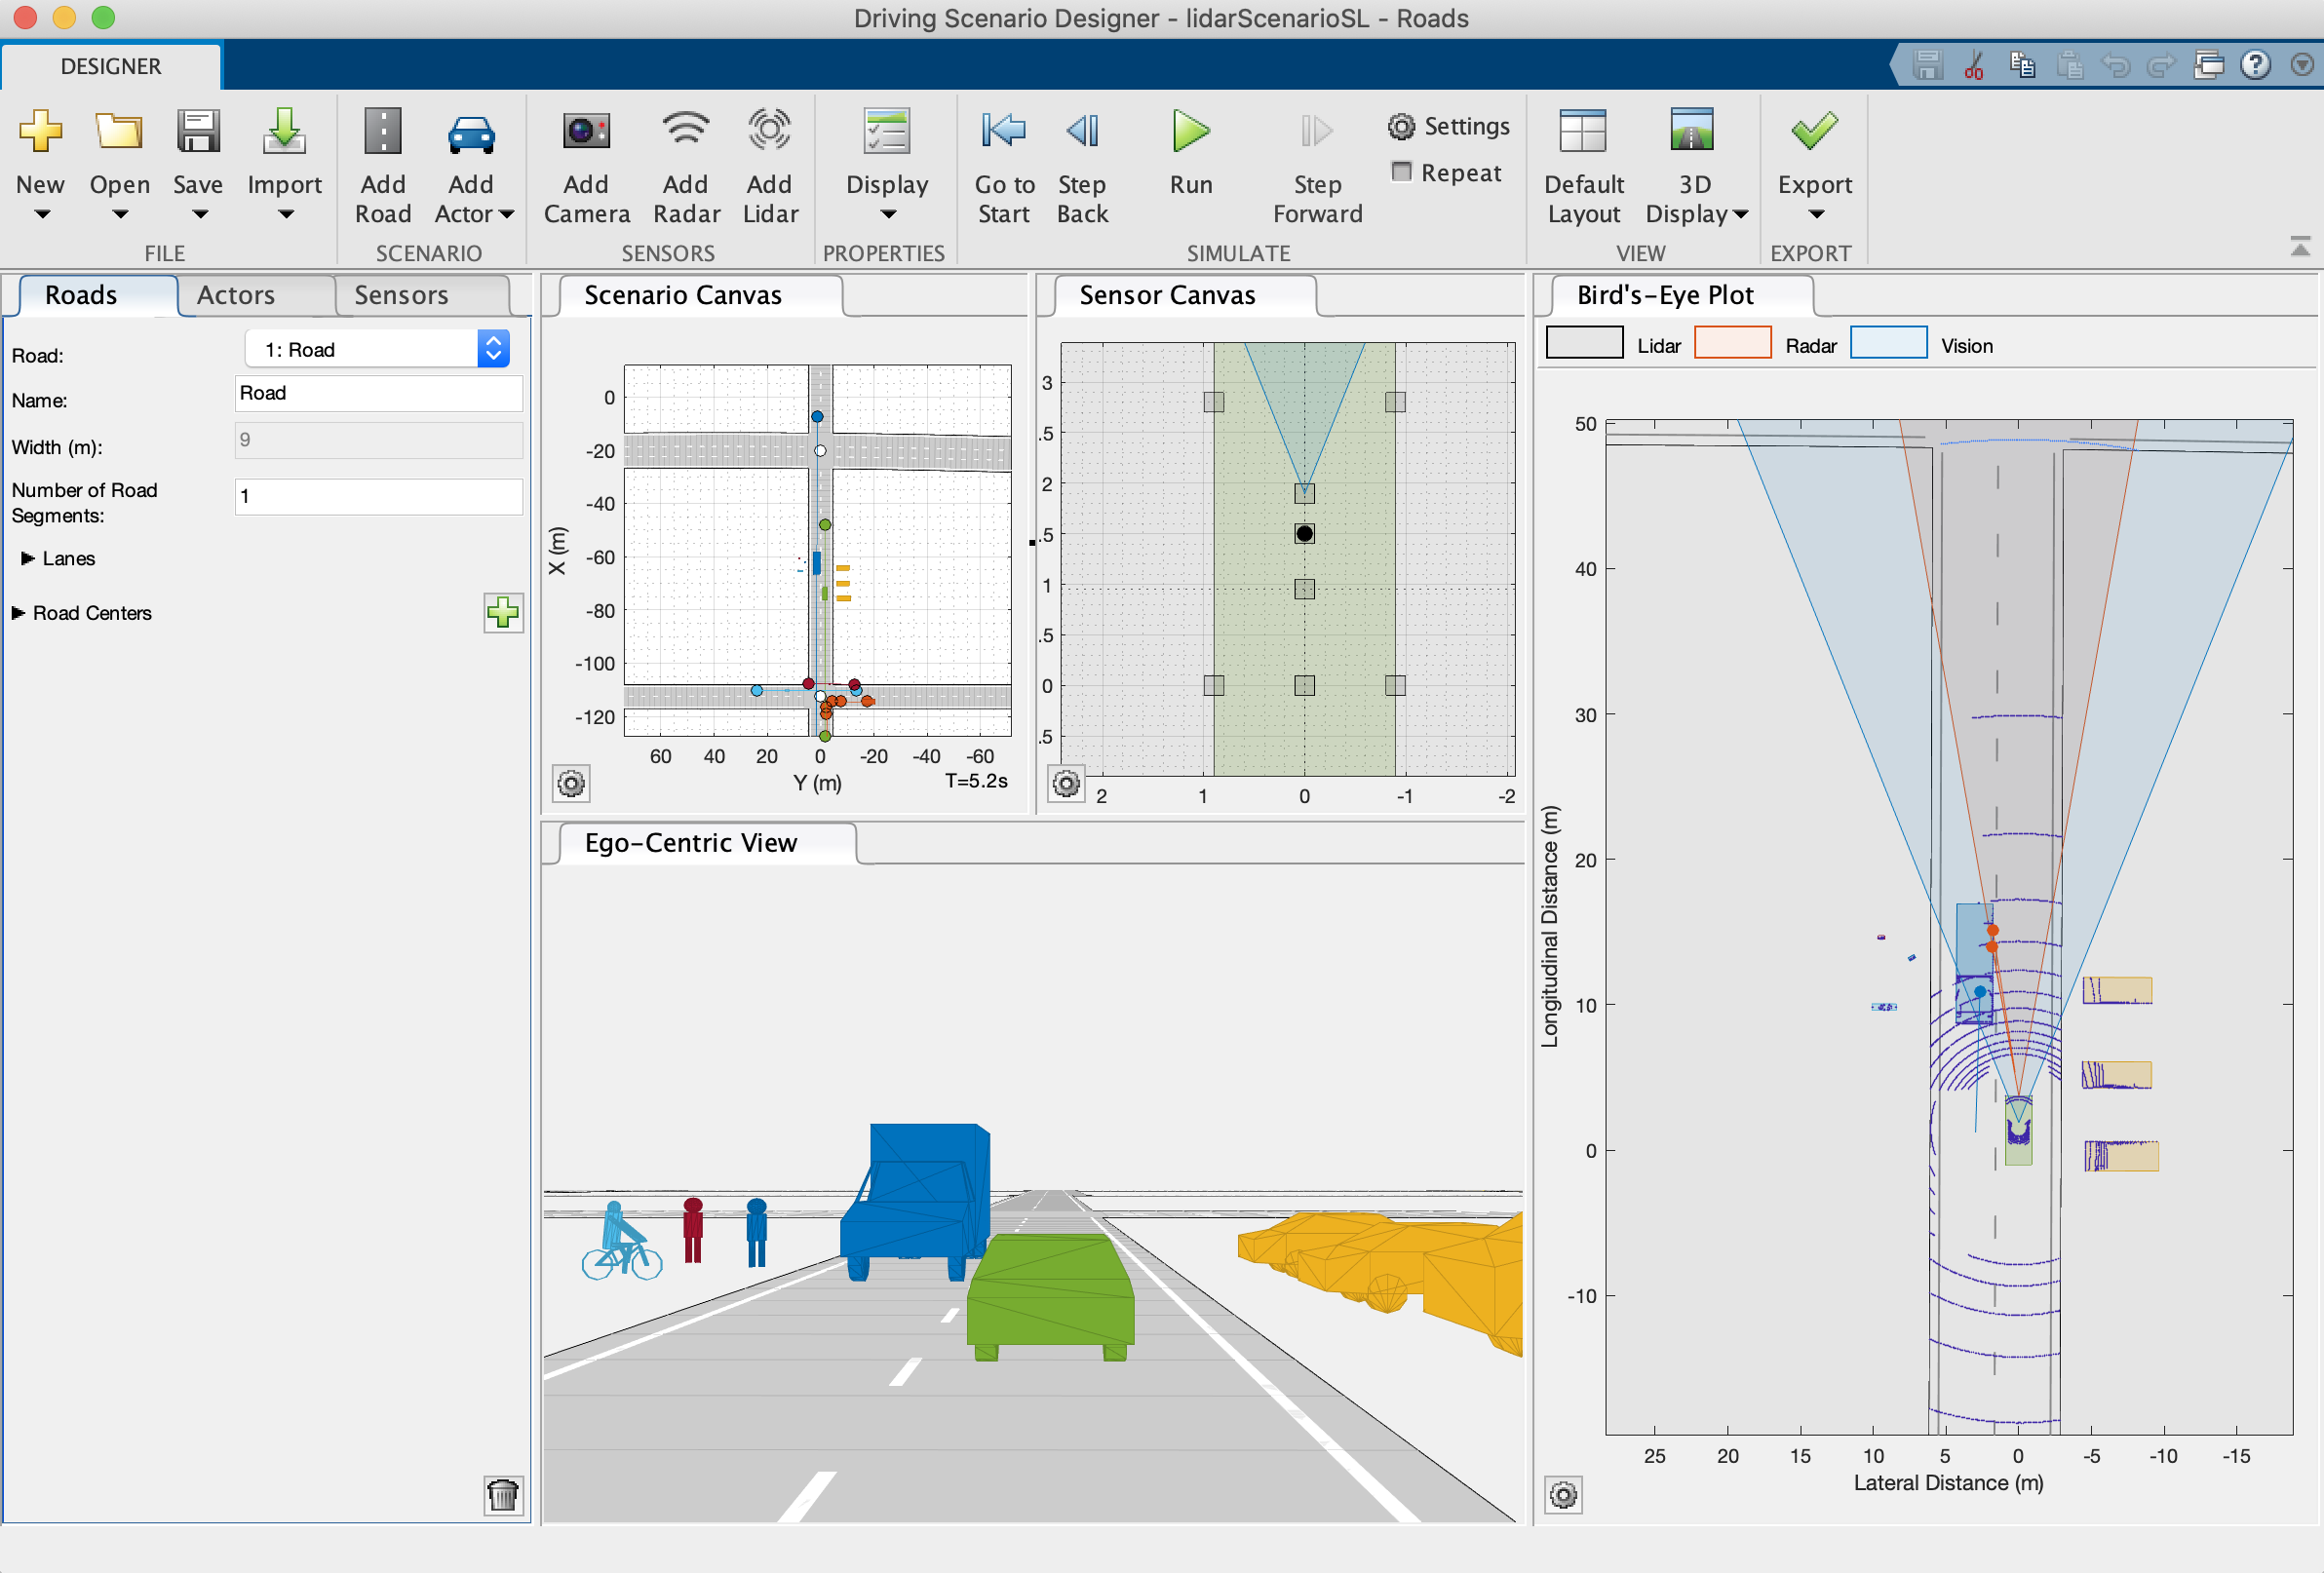This screenshot has width=2324, height=1573.
Task: Click green plus to add road center
Action: pyautogui.click(x=503, y=613)
